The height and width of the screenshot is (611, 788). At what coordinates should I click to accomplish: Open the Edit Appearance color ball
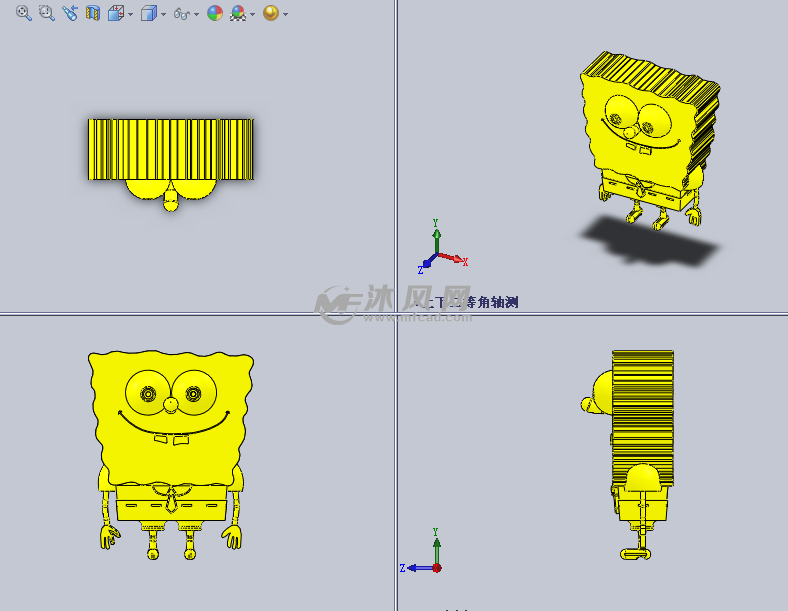click(x=215, y=13)
